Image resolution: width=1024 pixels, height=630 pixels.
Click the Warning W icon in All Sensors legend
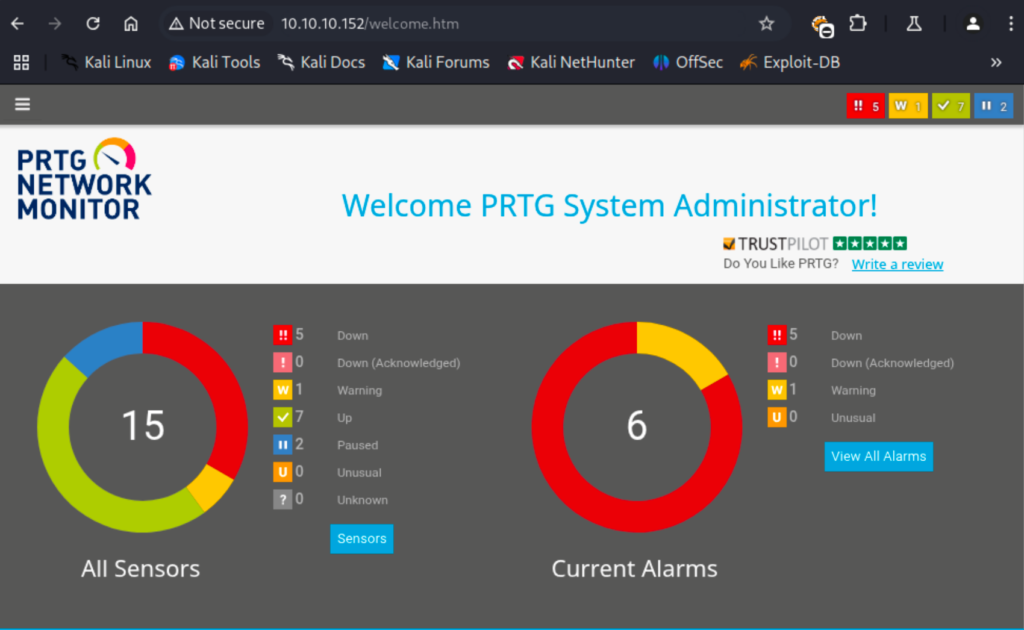point(282,390)
